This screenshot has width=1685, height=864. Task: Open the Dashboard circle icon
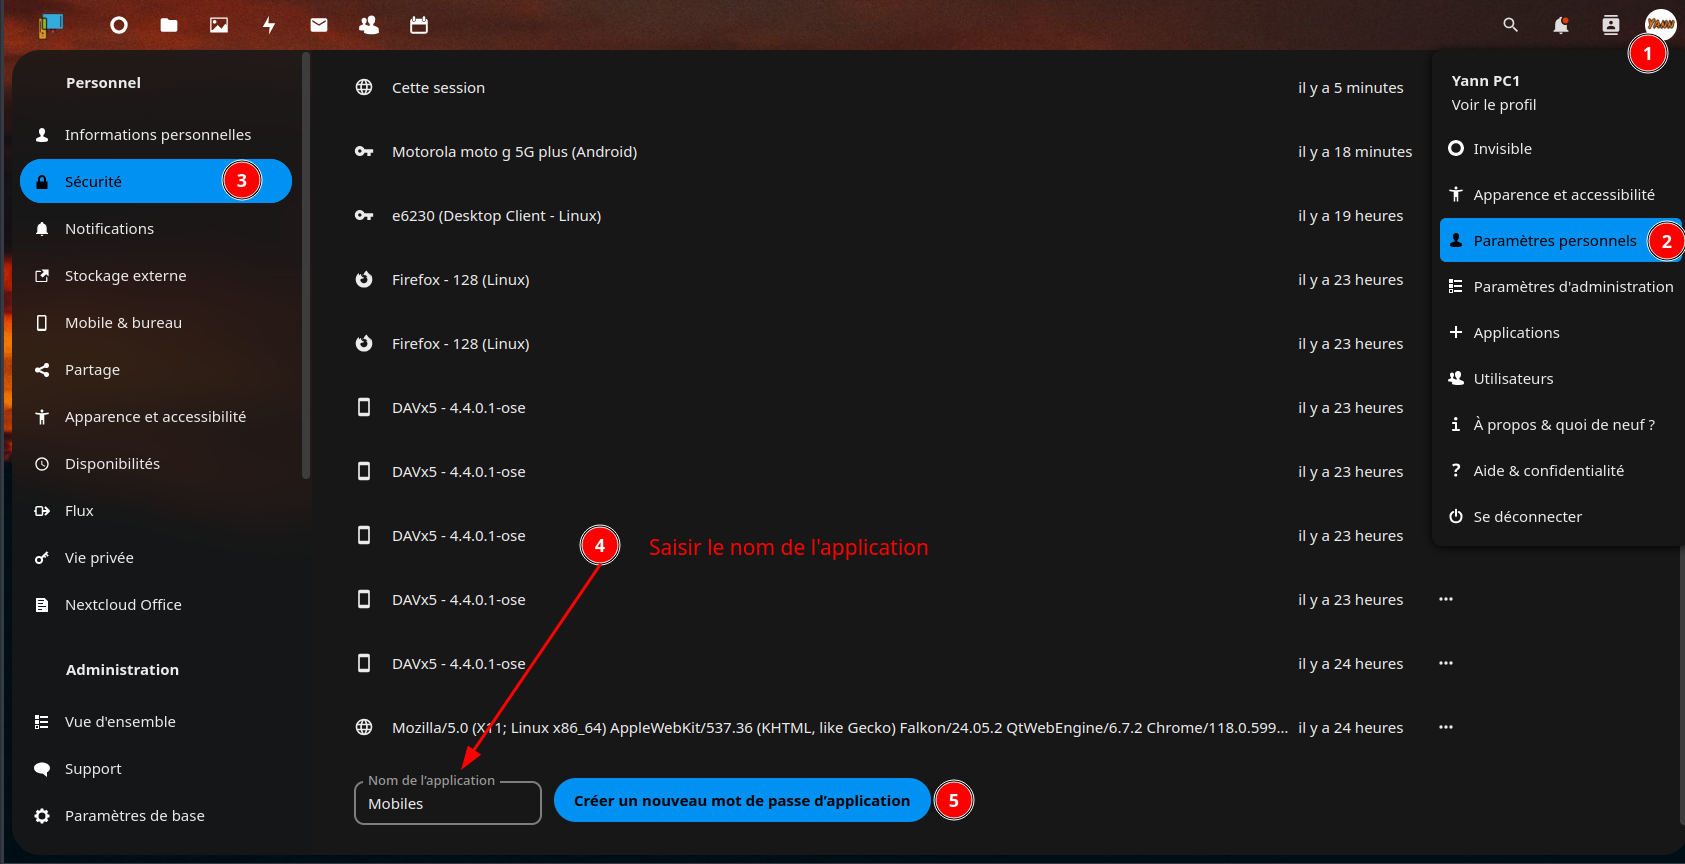tap(119, 25)
